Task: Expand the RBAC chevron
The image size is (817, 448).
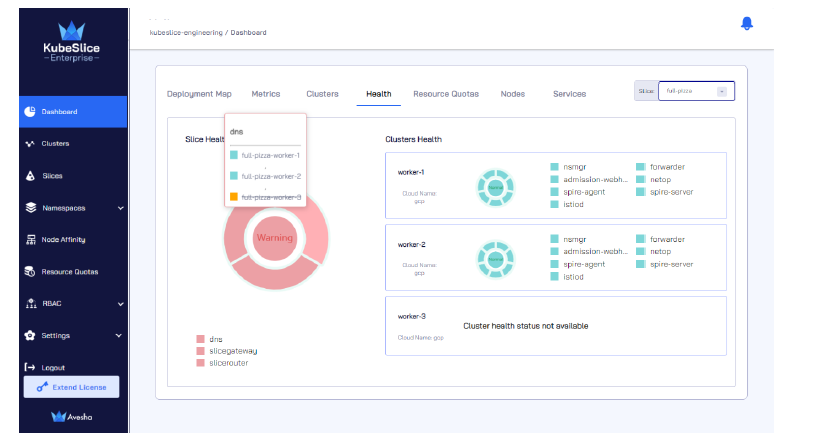Action: (x=120, y=304)
